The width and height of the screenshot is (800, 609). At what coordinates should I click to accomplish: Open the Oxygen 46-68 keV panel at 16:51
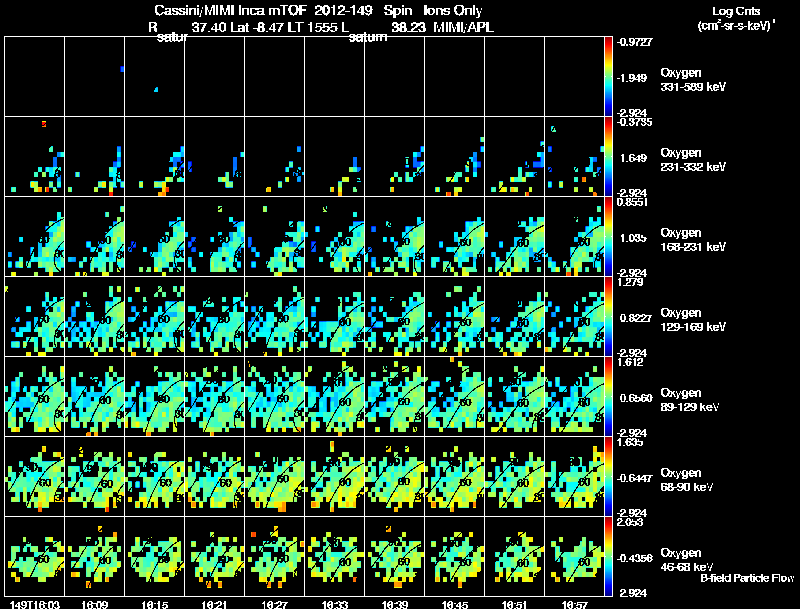[514, 556]
